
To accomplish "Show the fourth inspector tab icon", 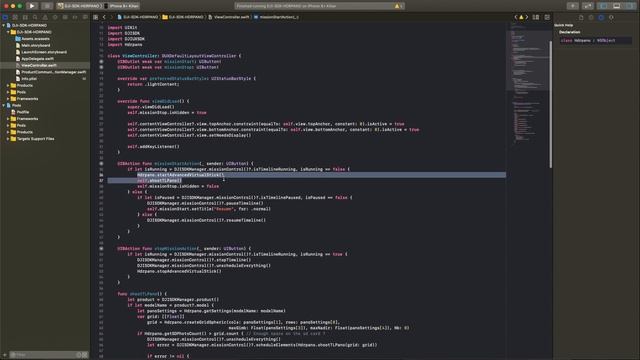I will [x=611, y=17].
